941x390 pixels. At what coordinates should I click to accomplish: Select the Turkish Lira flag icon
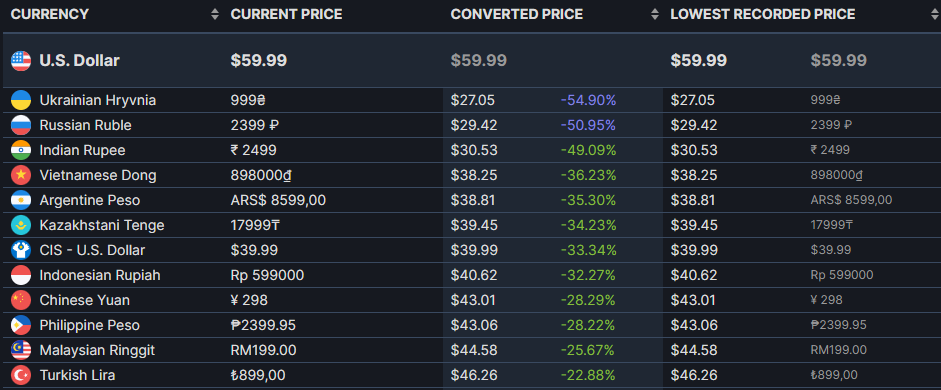[21, 376]
